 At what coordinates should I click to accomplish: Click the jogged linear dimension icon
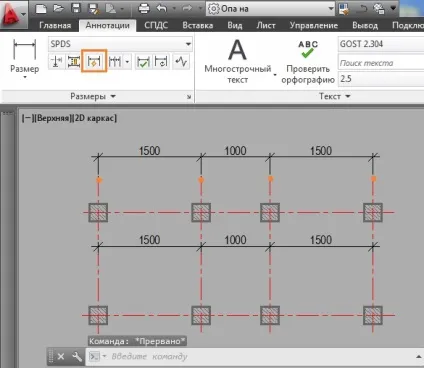(181, 62)
